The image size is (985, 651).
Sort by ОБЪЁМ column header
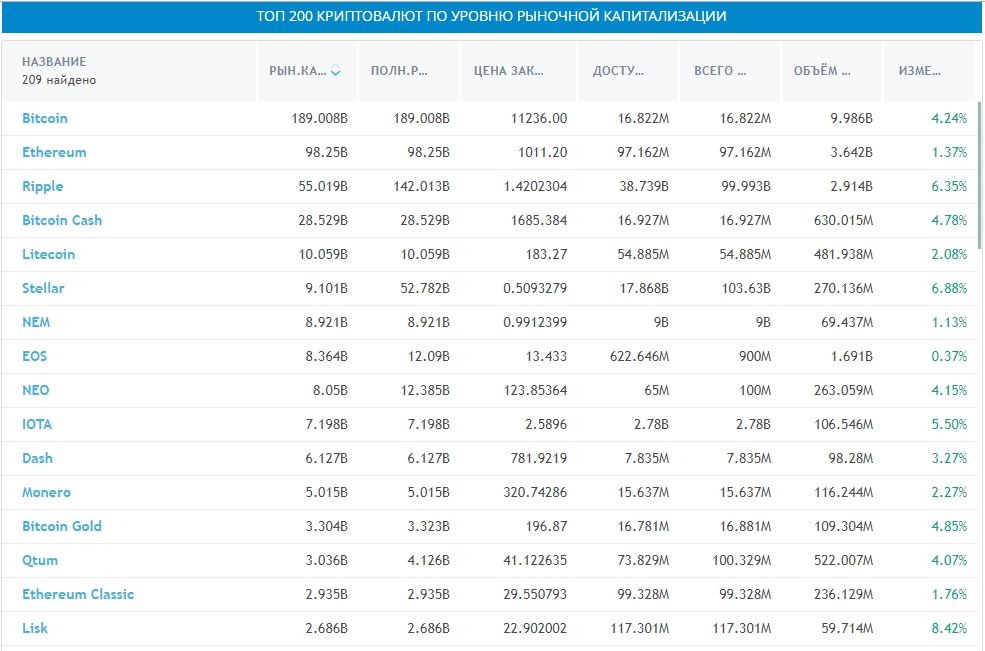[x=822, y=70]
